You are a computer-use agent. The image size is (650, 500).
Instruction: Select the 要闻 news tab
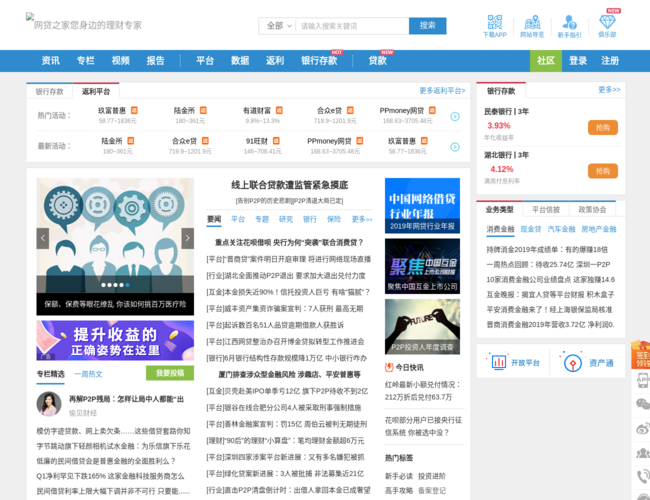pos(214,219)
